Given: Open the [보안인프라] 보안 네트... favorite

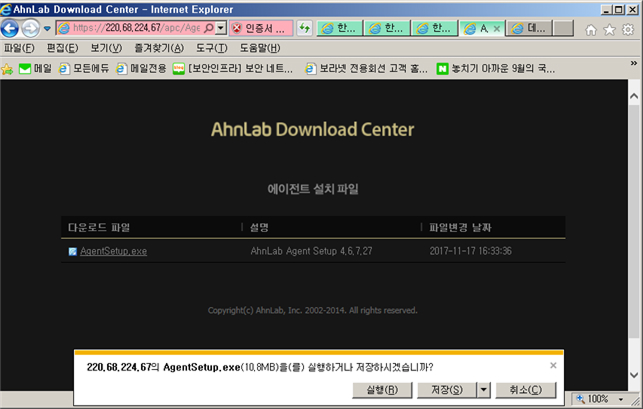Looking at the screenshot, I should 233,69.
